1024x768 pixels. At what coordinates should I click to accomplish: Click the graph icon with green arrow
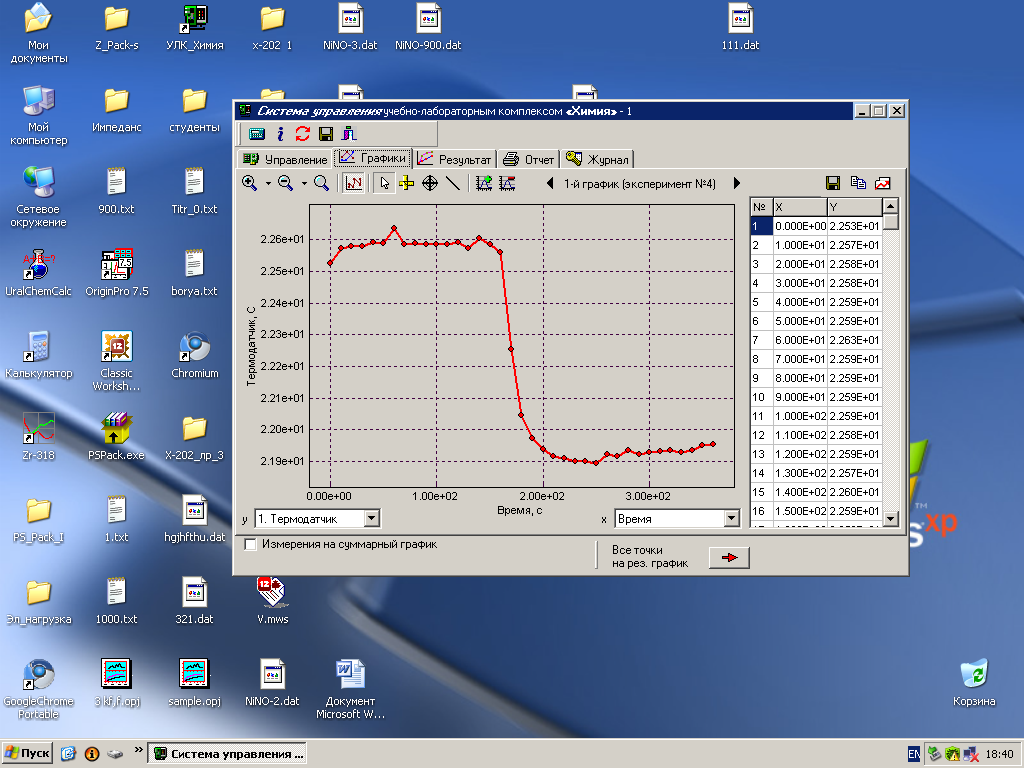click(484, 184)
